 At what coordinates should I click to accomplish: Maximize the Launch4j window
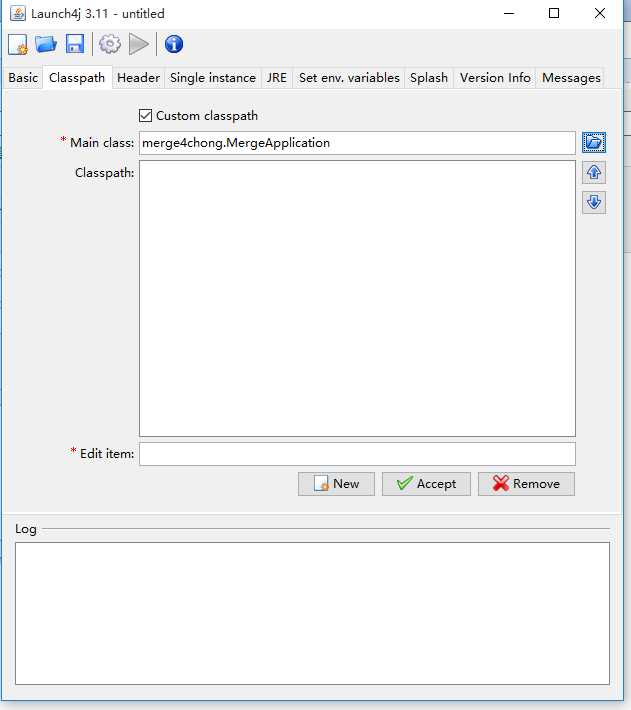tap(554, 14)
